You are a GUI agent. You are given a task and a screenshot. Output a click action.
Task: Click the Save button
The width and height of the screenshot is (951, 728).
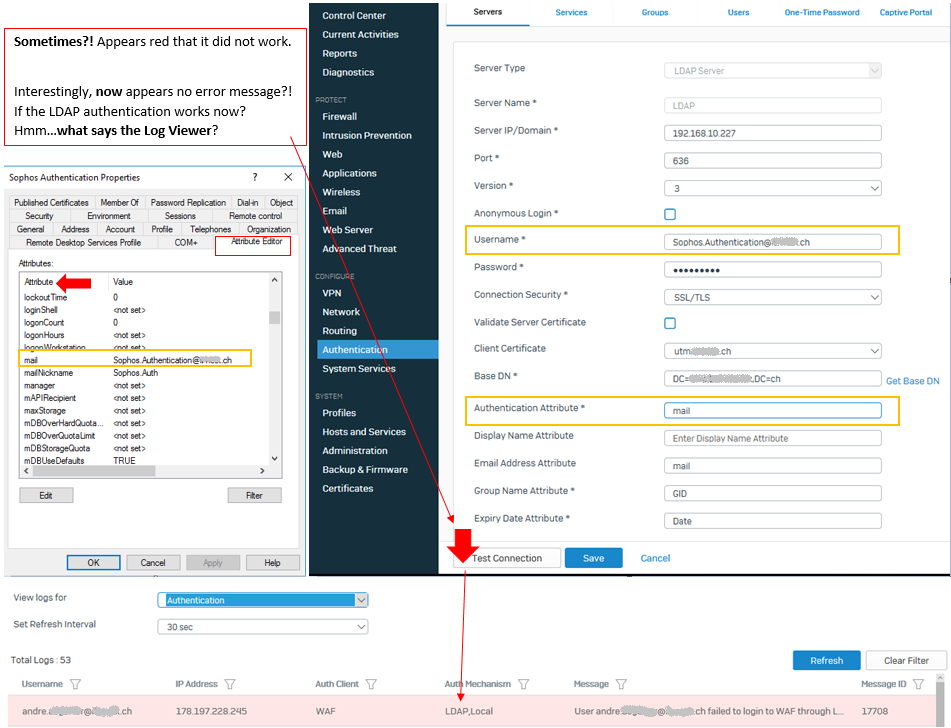coord(593,558)
